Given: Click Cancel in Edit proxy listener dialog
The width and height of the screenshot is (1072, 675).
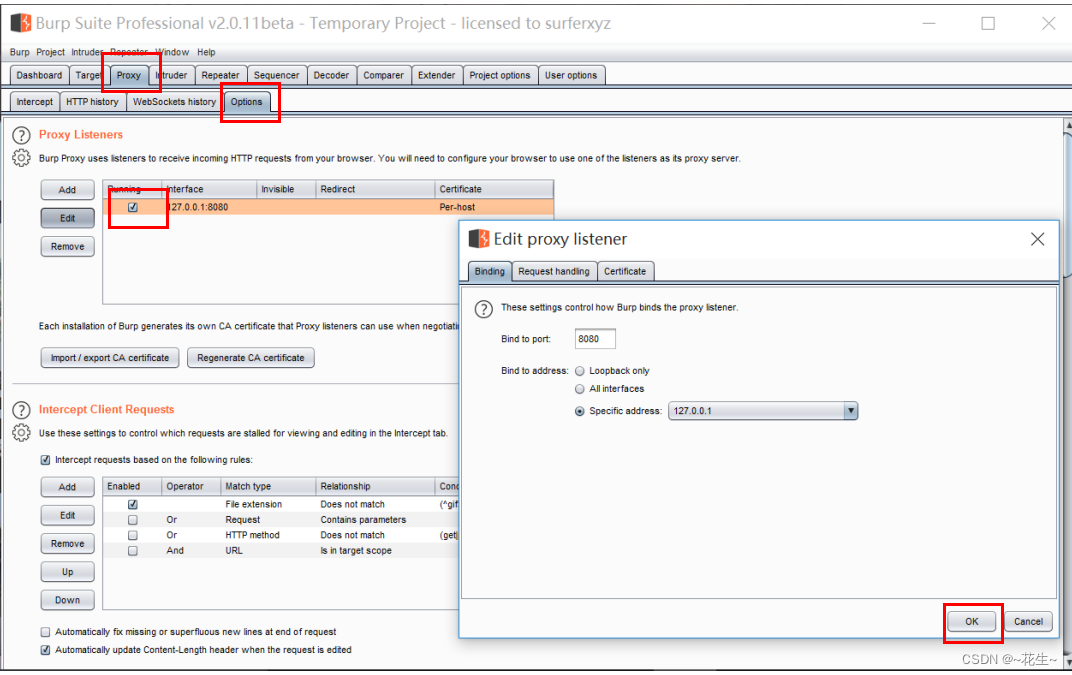Looking at the screenshot, I should pos(1028,622).
